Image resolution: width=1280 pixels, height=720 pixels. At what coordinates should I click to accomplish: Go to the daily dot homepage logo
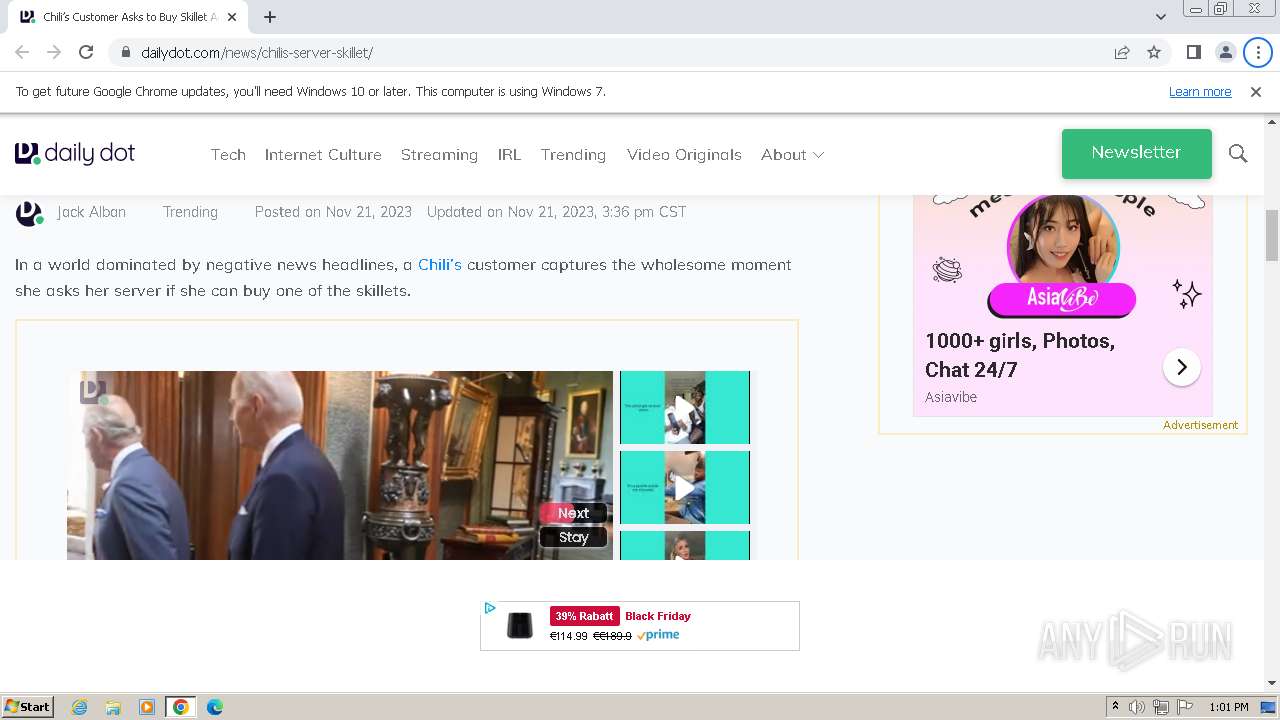[75, 153]
